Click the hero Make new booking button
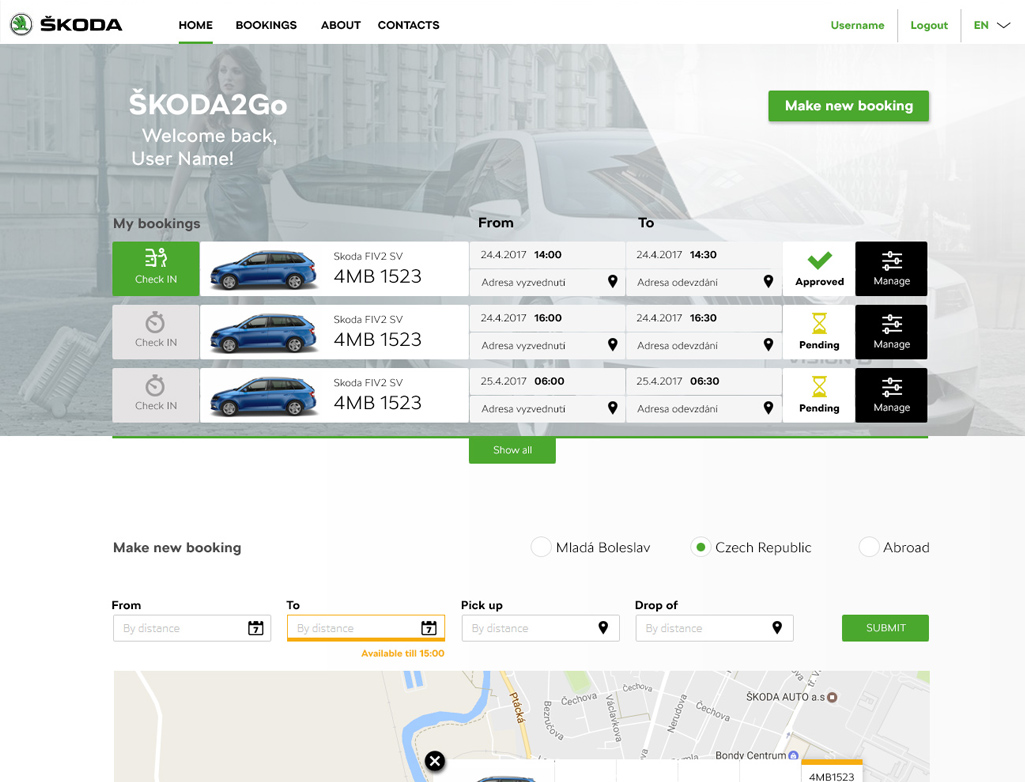Screen dimensions: 1025x782 pos(849,106)
